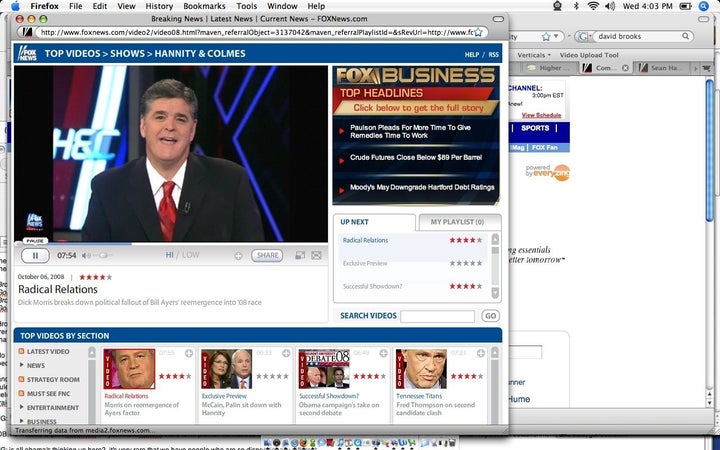
Task: Add Exclusive Preview card to playlist
Action: 286,353
